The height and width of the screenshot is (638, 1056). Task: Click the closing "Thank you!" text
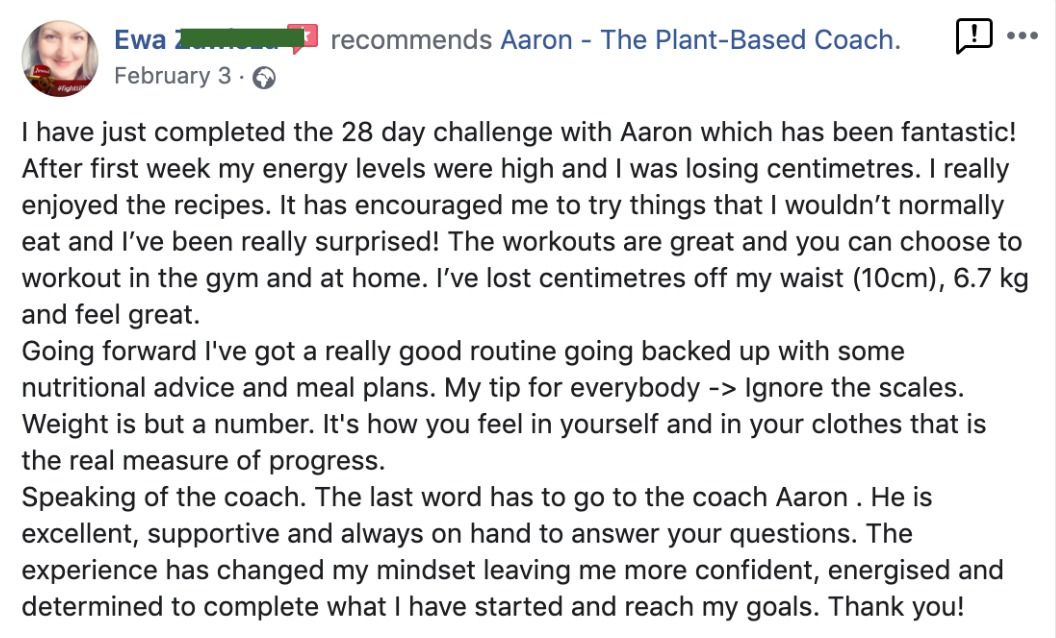(x=896, y=606)
